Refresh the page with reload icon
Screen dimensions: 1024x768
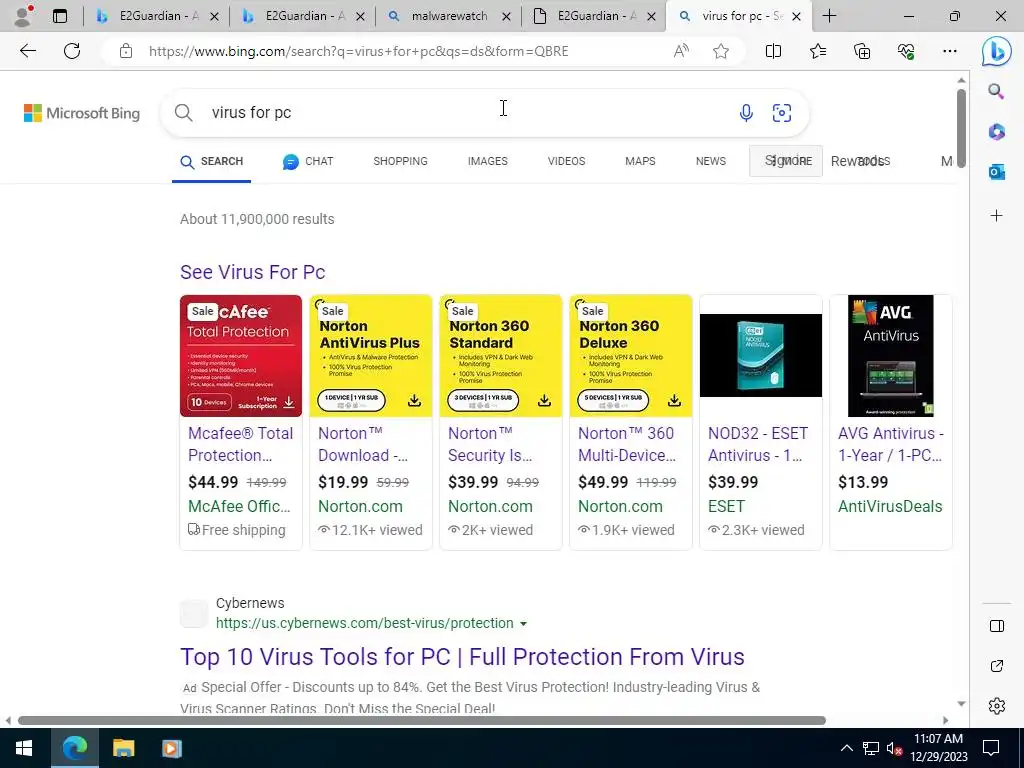point(72,51)
